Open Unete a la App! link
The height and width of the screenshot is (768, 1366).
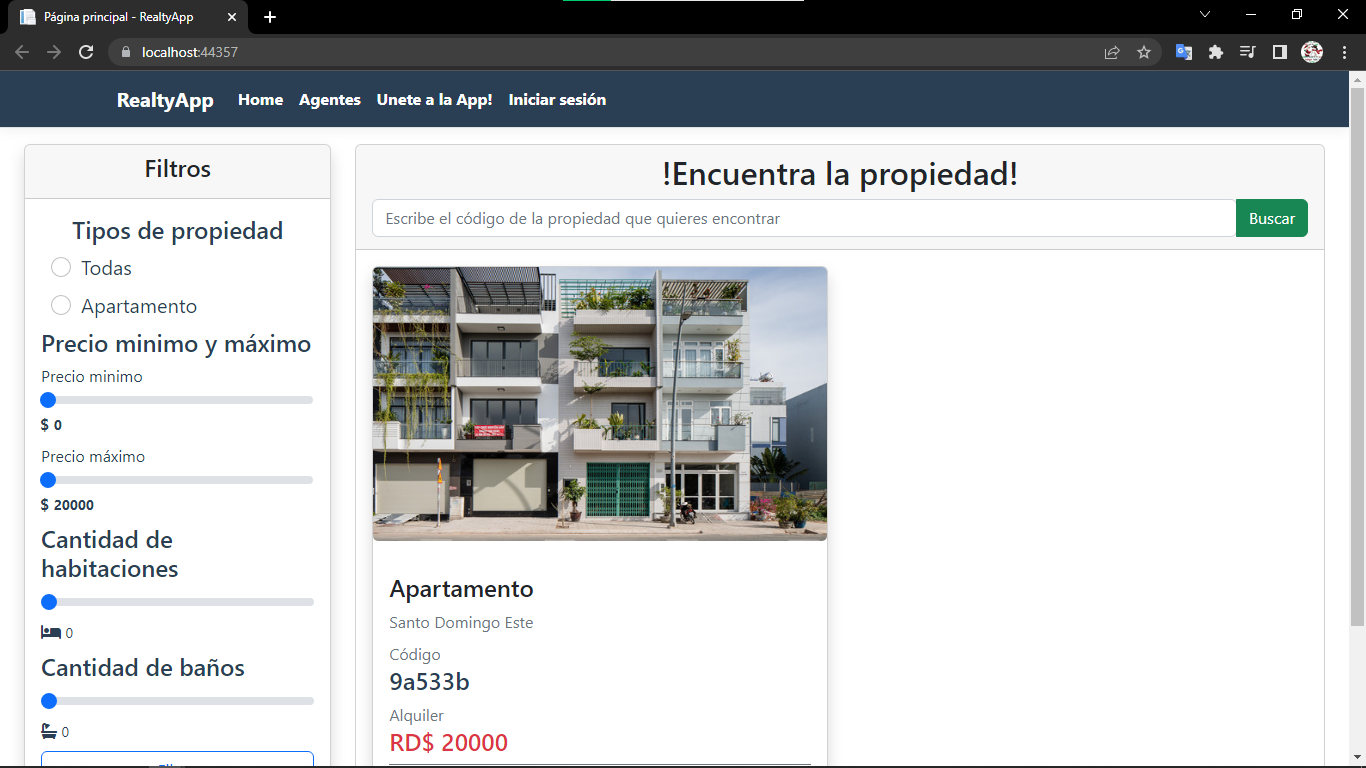435,100
